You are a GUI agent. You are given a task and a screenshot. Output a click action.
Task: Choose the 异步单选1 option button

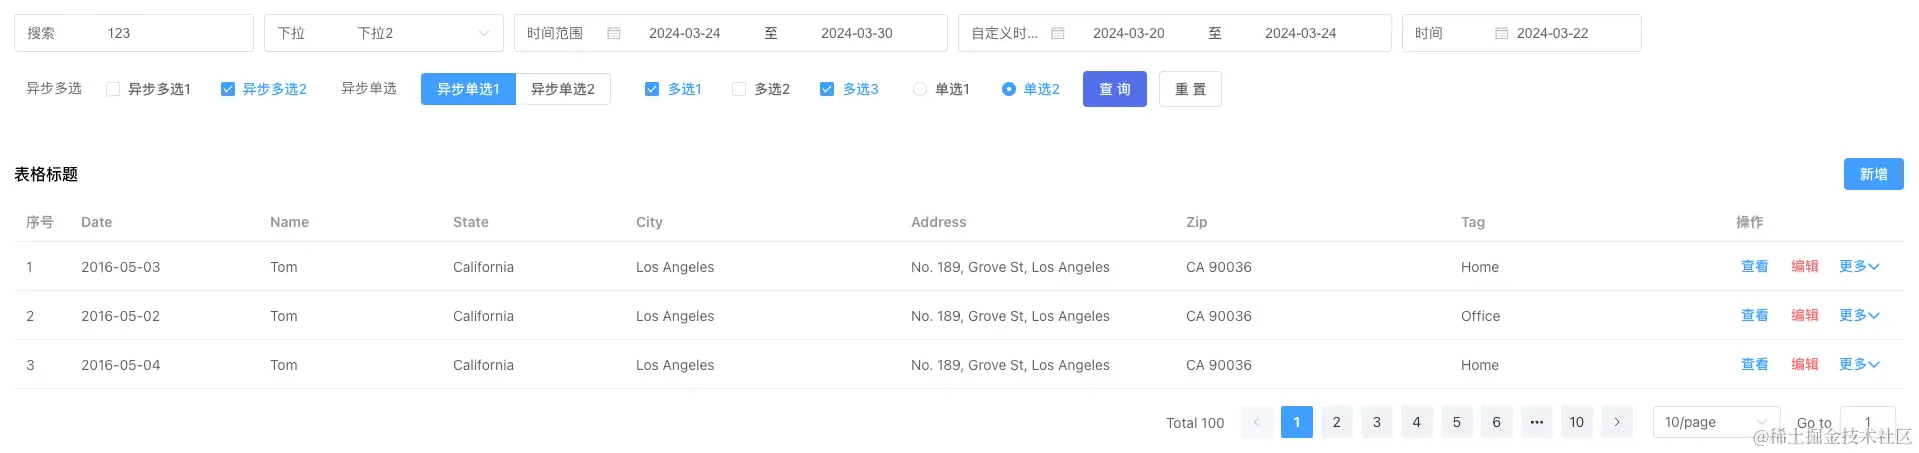coord(468,89)
